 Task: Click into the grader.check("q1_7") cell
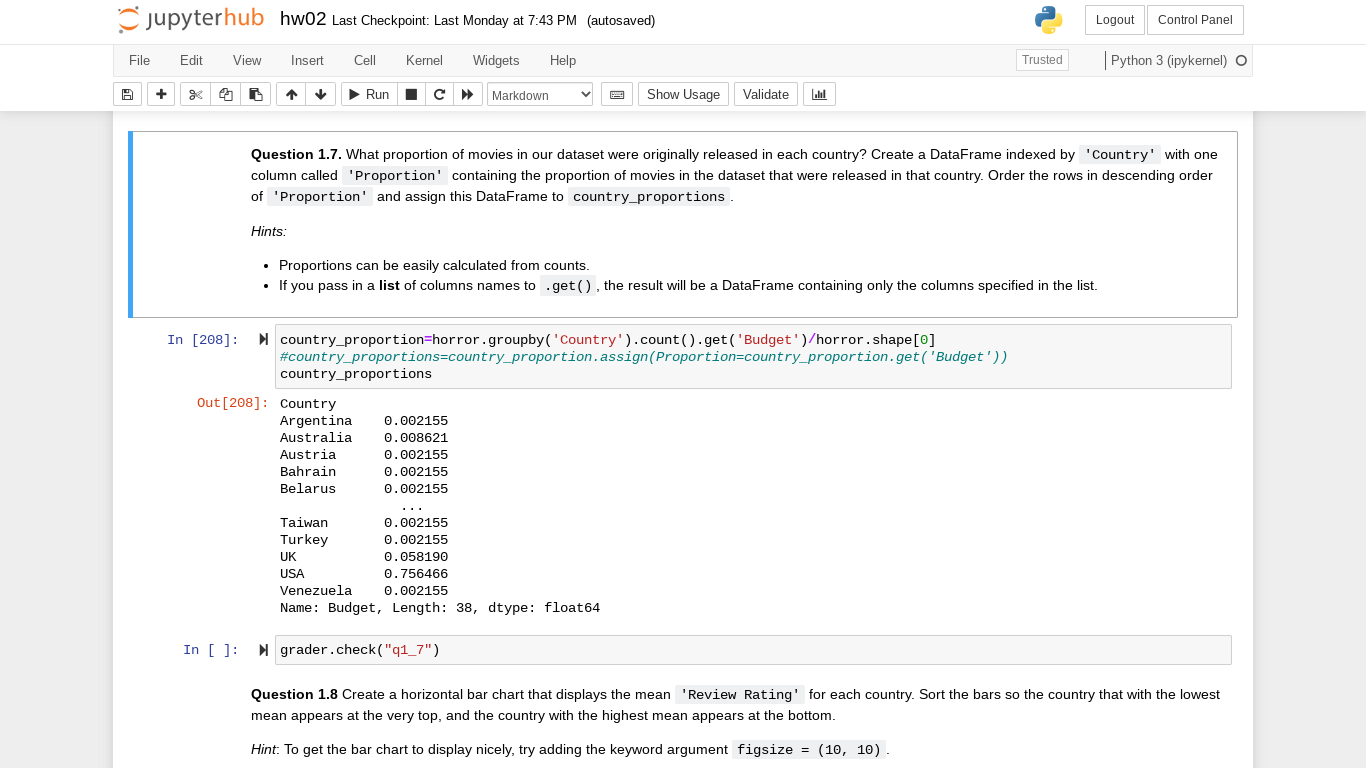[x=753, y=650]
